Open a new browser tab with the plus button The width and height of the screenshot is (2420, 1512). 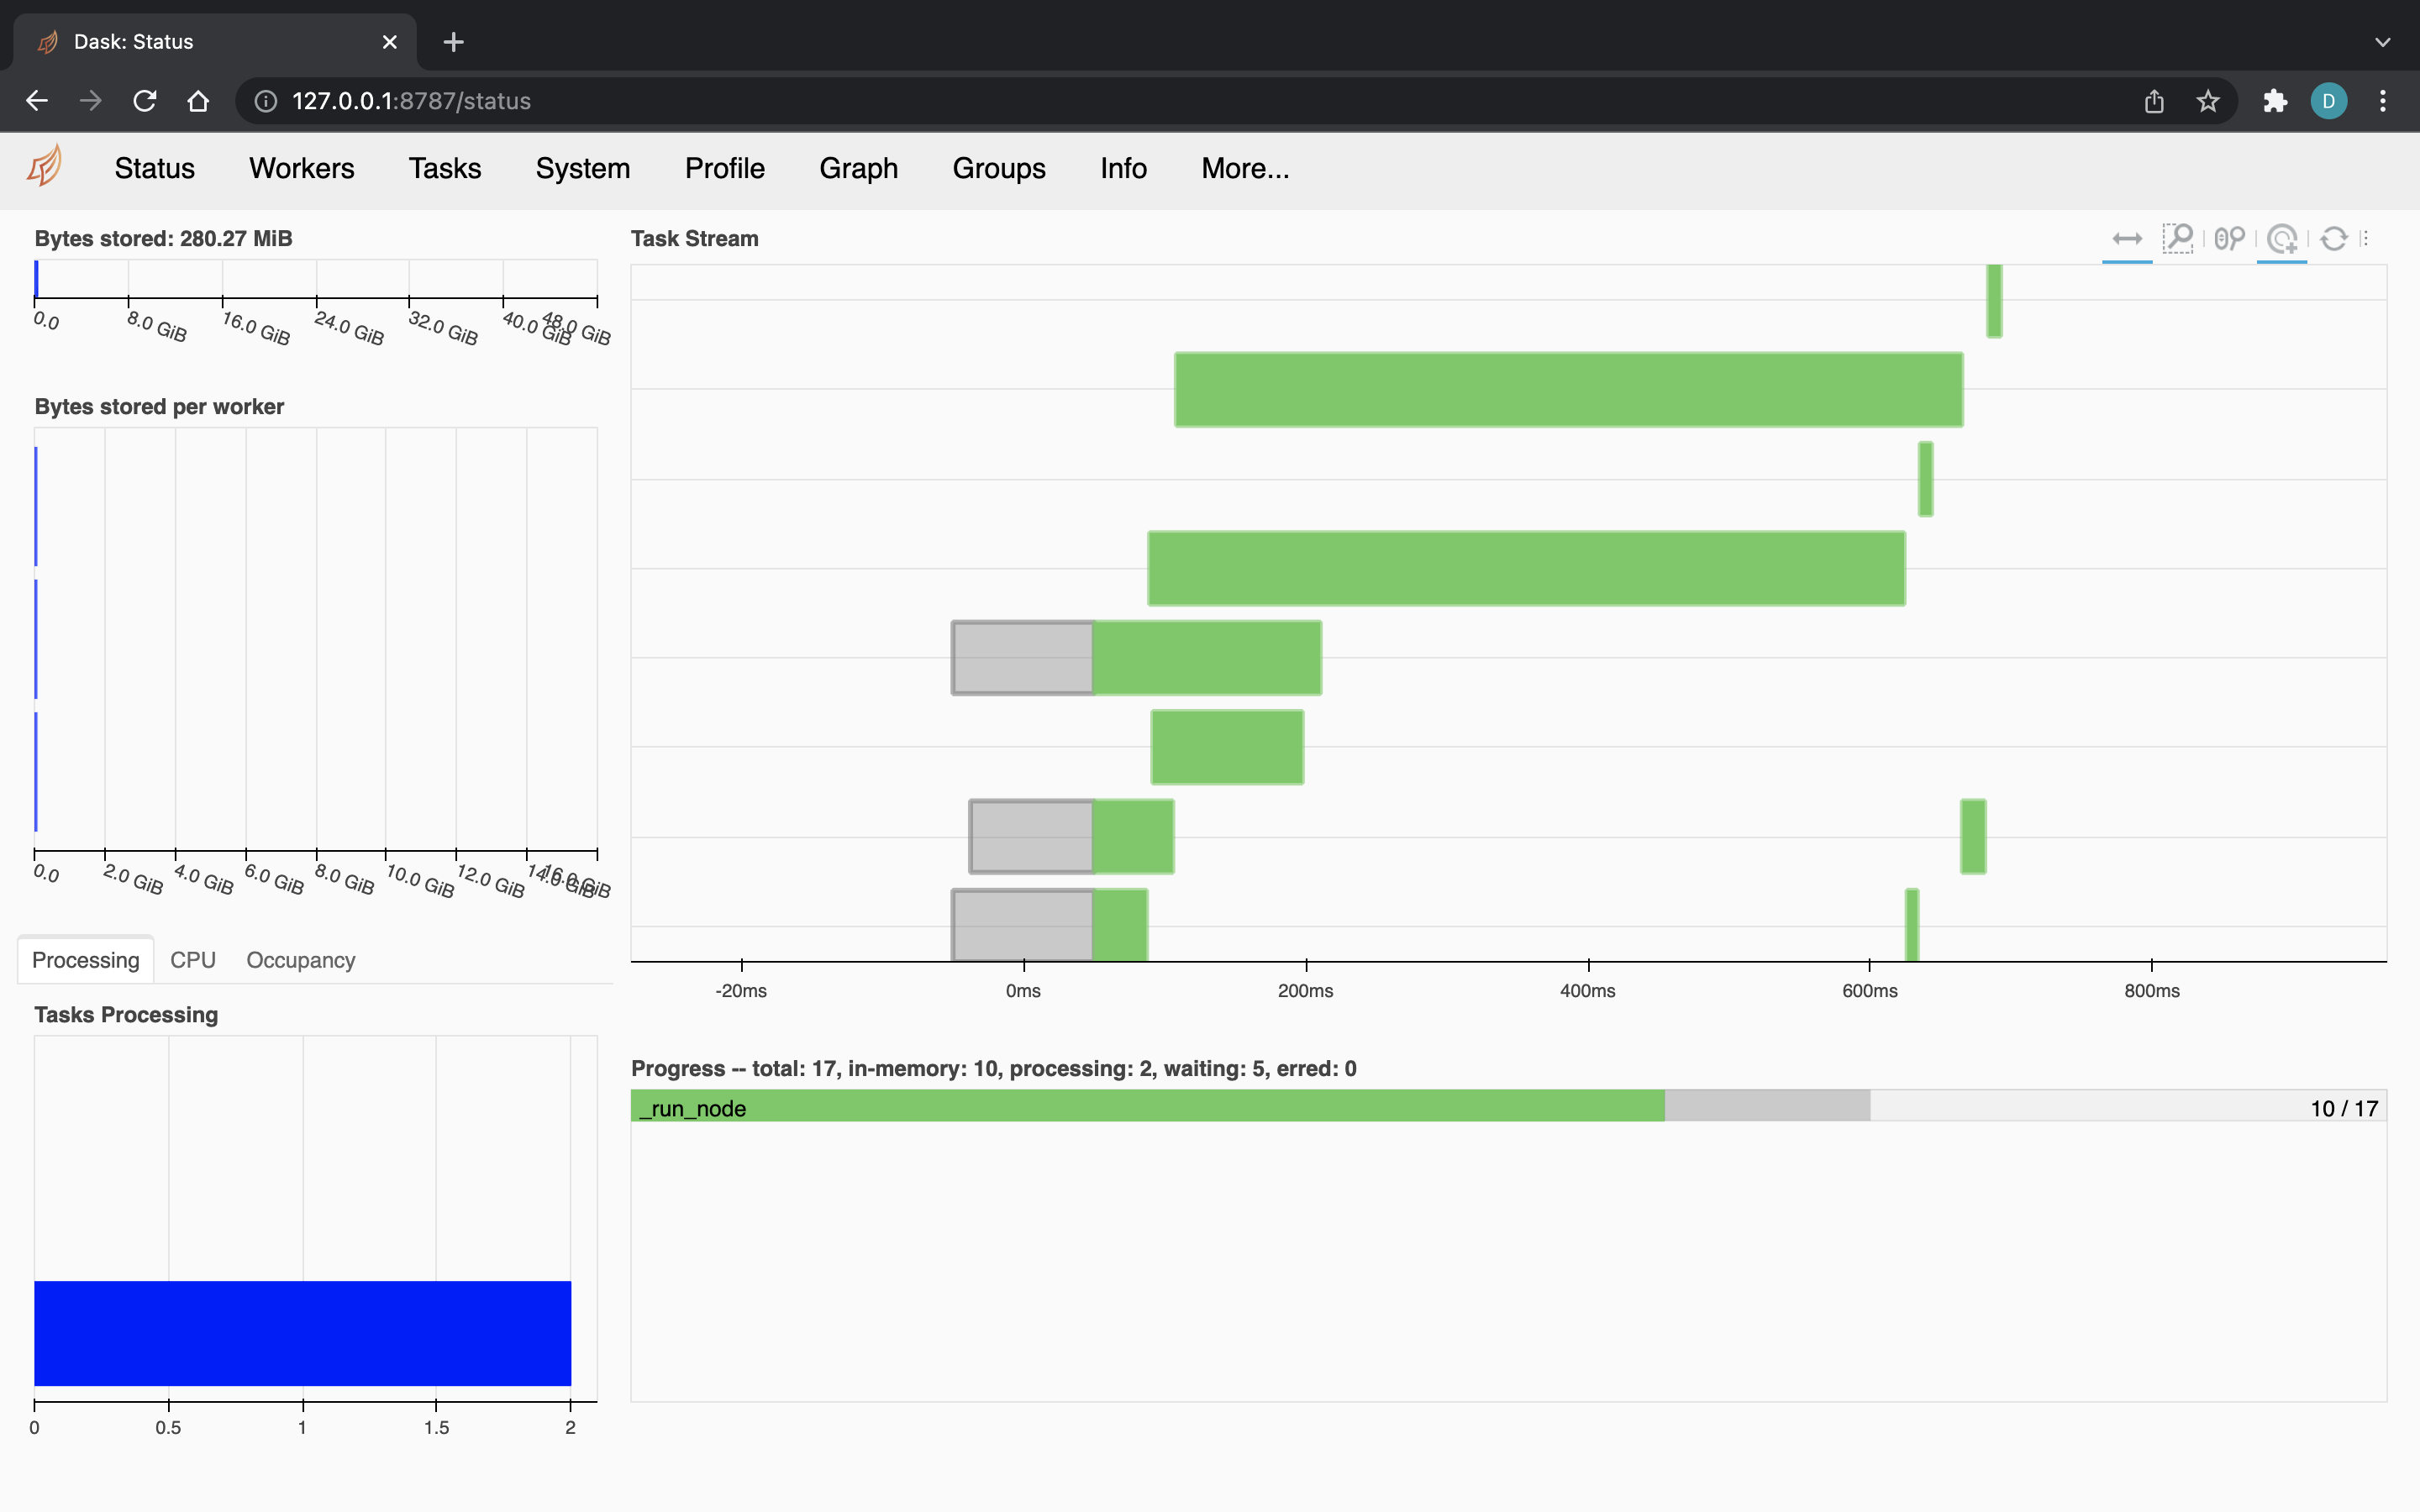[453, 41]
